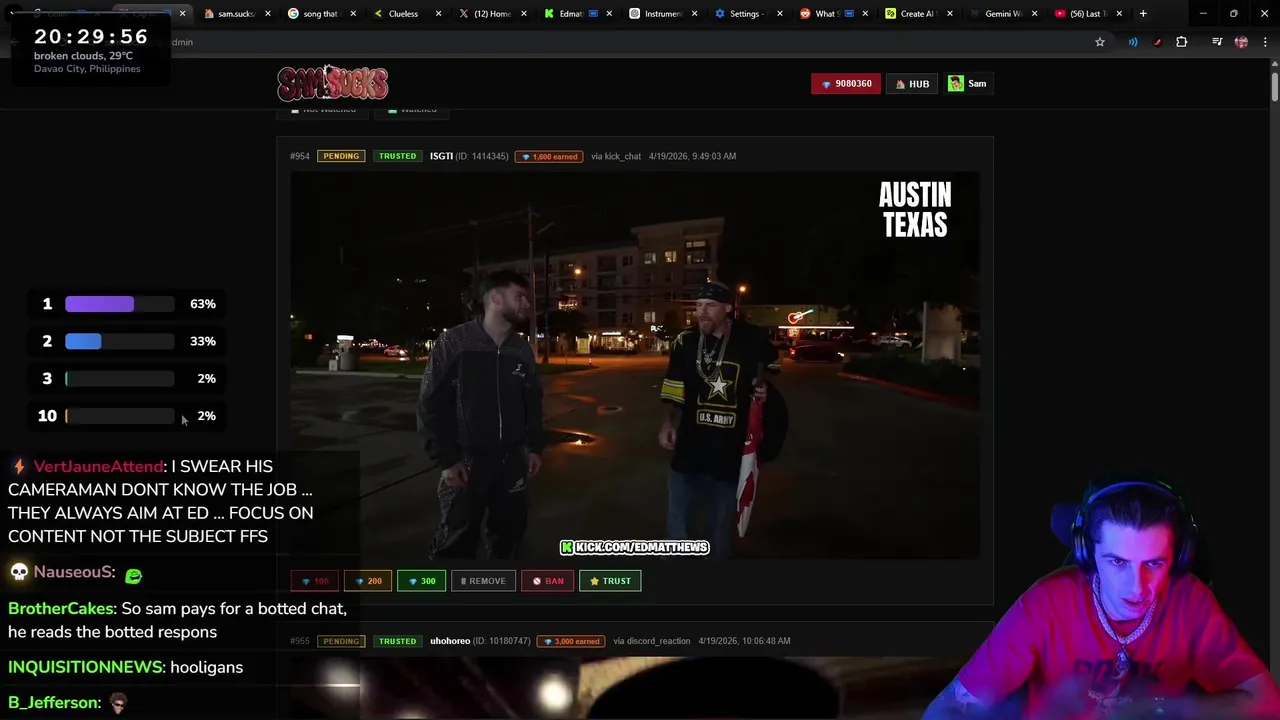This screenshot has width=1280, height=720.
Task: Award 200 gems to submission #954
Action: [368, 581]
